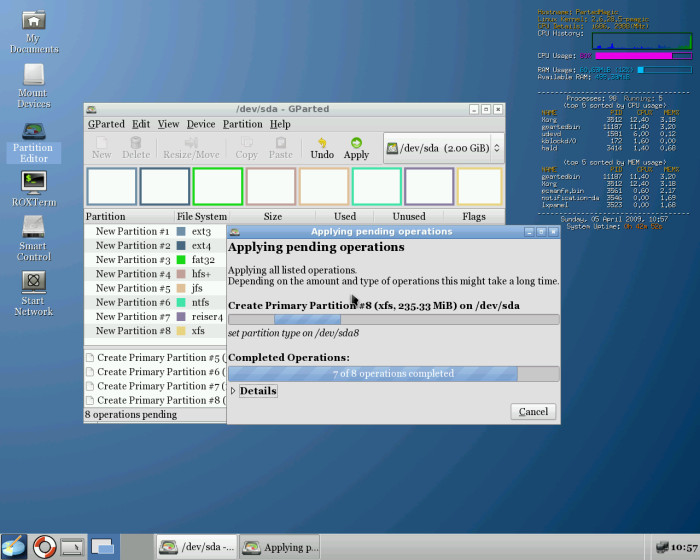
Task: Click the Applying pending operations title icon
Action: [235, 232]
